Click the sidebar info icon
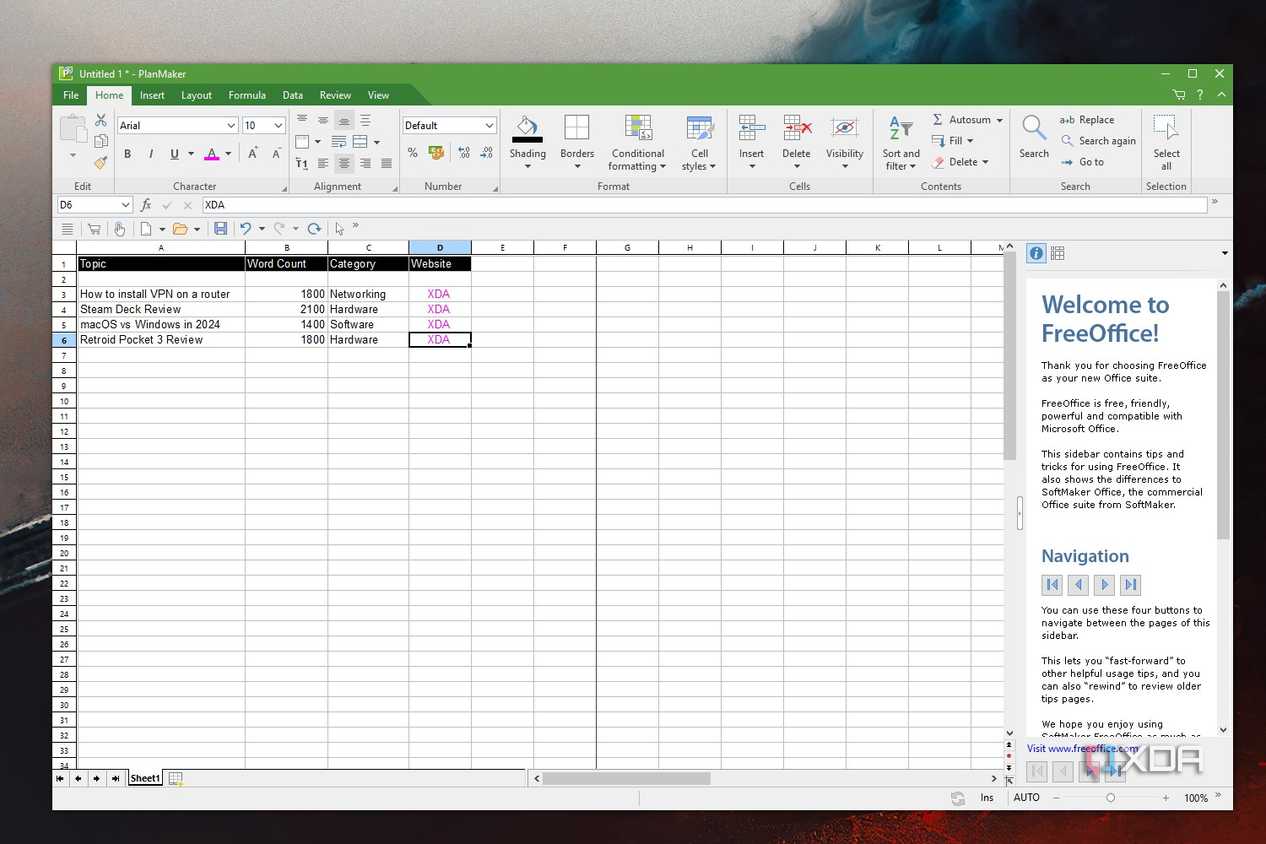 [1036, 253]
